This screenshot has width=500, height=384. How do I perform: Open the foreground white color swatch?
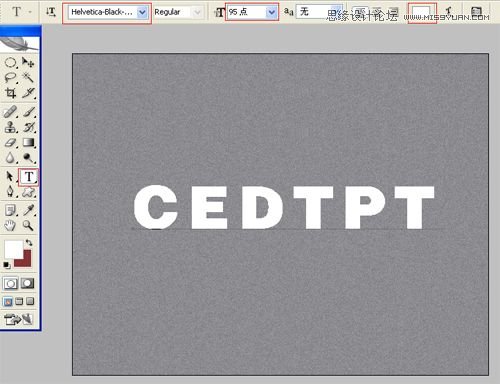pyautogui.click(x=13, y=249)
